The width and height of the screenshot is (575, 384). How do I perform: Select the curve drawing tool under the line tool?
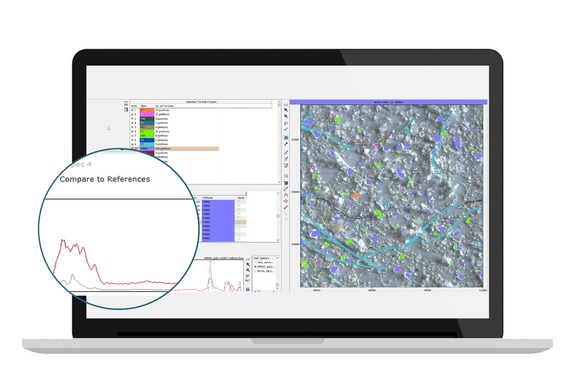(286, 195)
